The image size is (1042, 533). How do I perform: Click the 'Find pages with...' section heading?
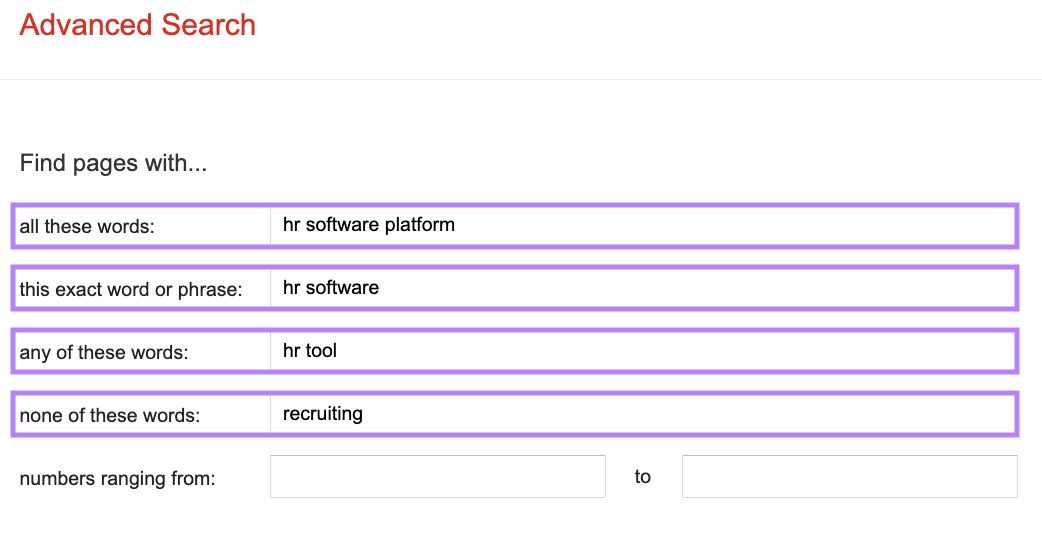(113, 163)
